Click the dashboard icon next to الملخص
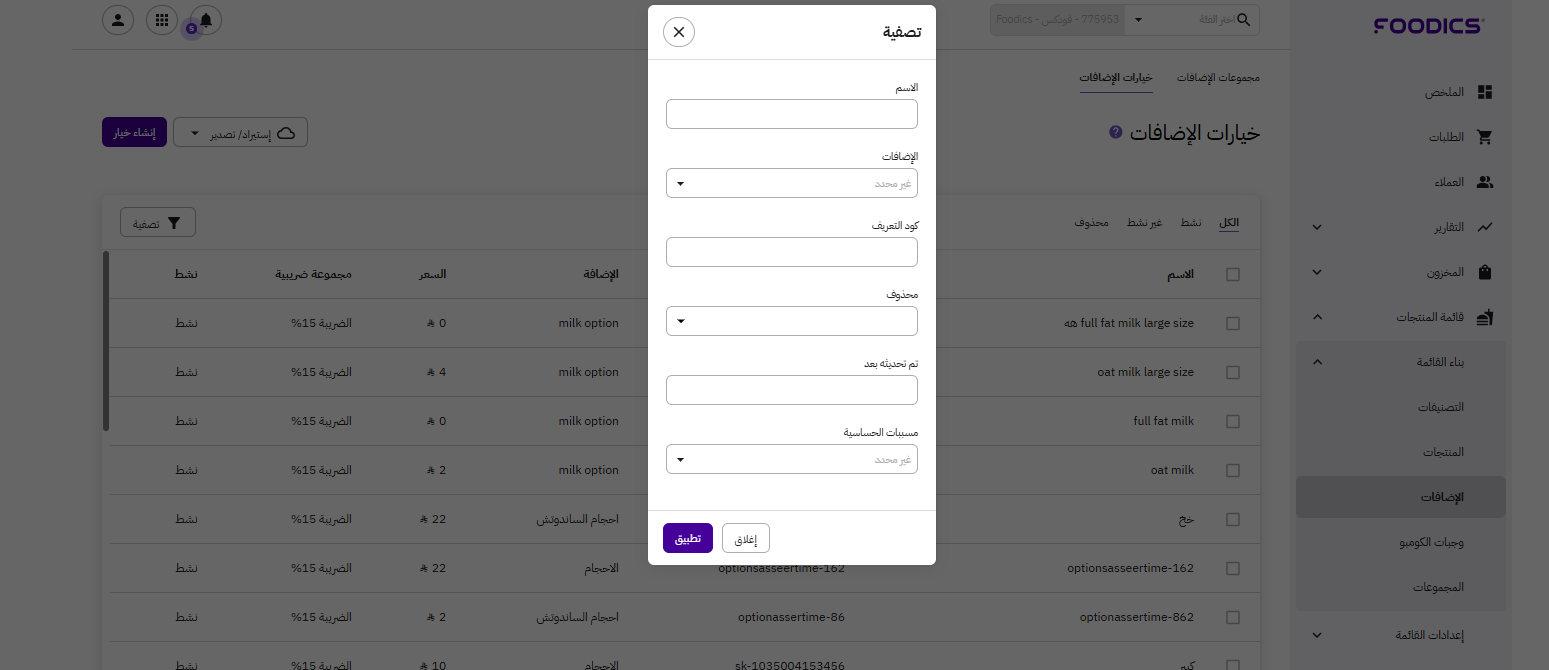This screenshot has width=1549, height=670. tap(1485, 92)
